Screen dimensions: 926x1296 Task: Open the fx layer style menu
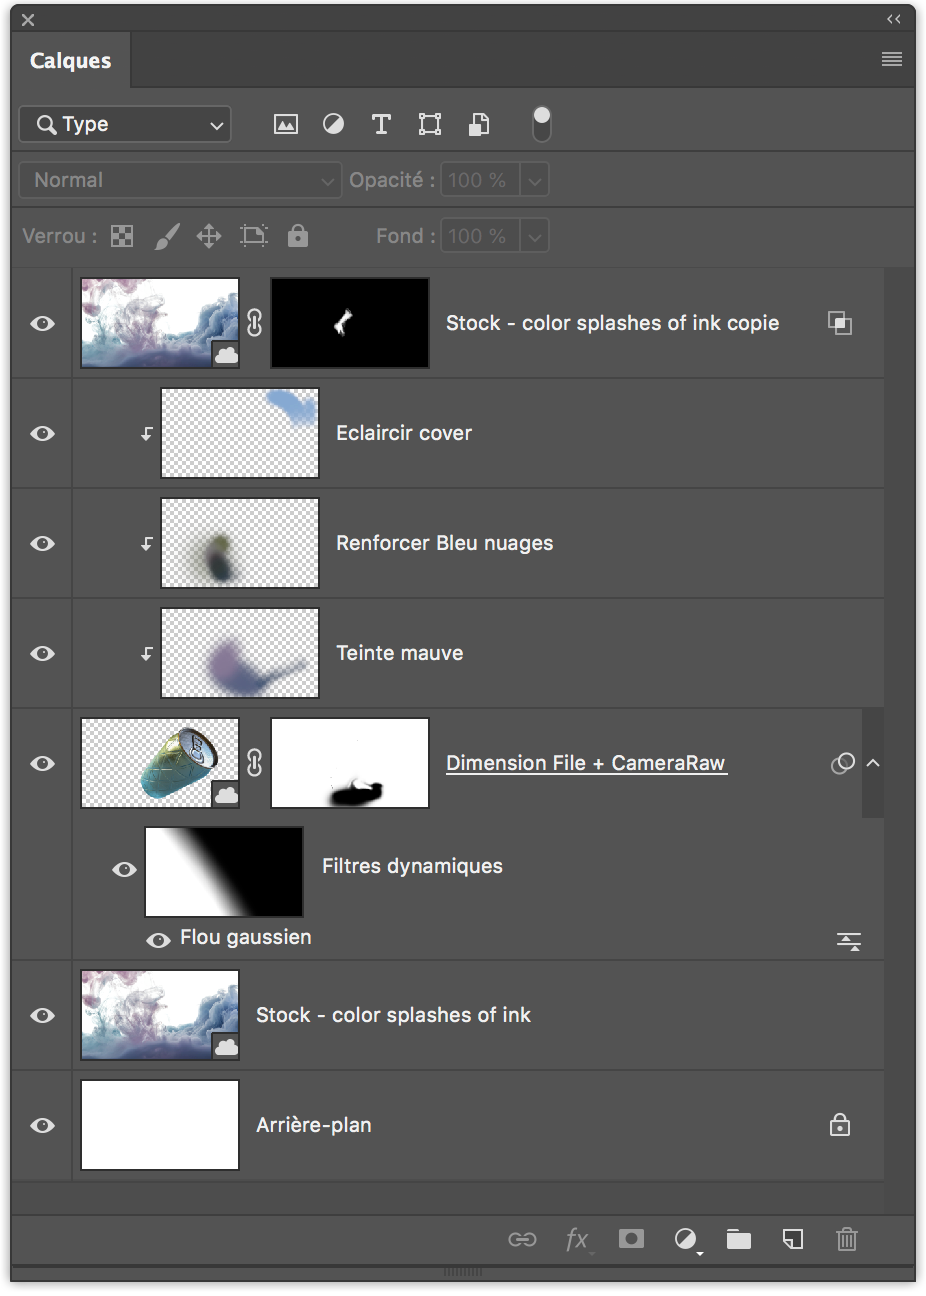point(577,1240)
